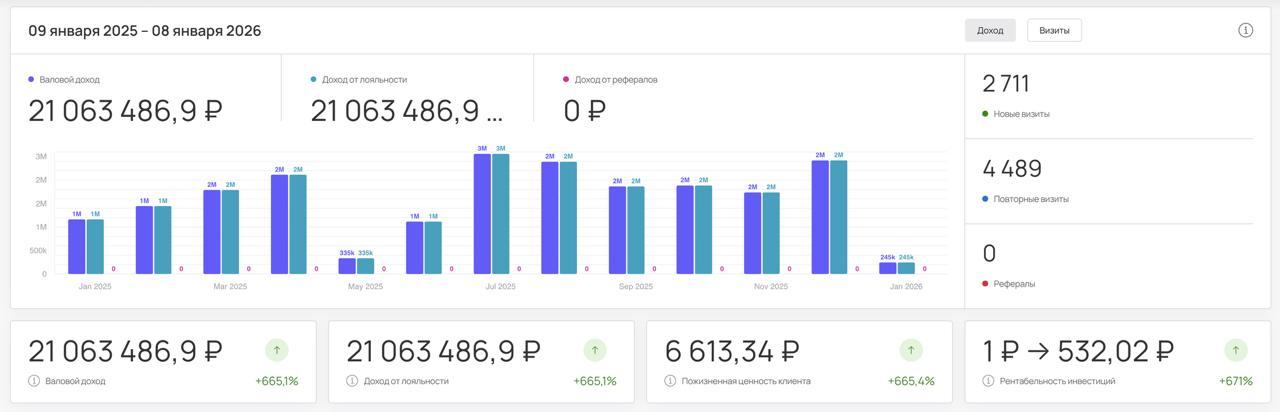Image resolution: width=1280 pixels, height=412 pixels.
Task: Toggle purple Валовой доход legend dot
Action: pyautogui.click(x=32, y=79)
